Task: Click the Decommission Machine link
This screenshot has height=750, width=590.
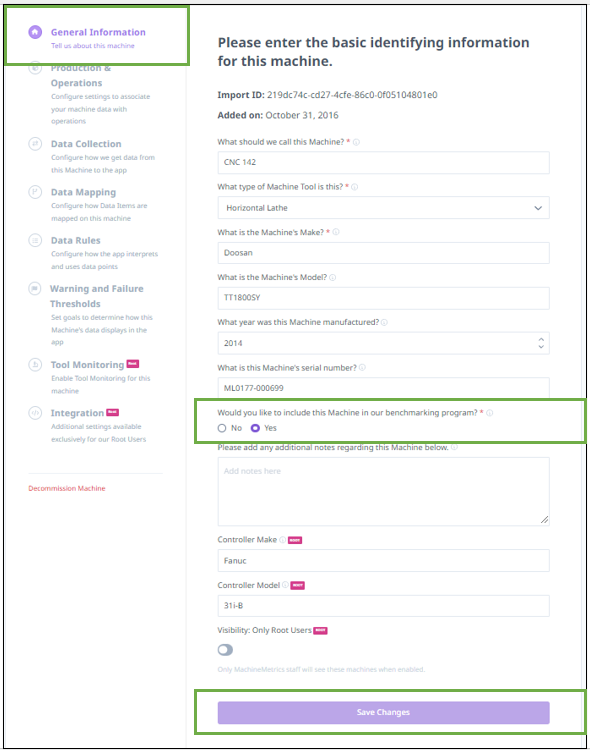Action: click(67, 488)
